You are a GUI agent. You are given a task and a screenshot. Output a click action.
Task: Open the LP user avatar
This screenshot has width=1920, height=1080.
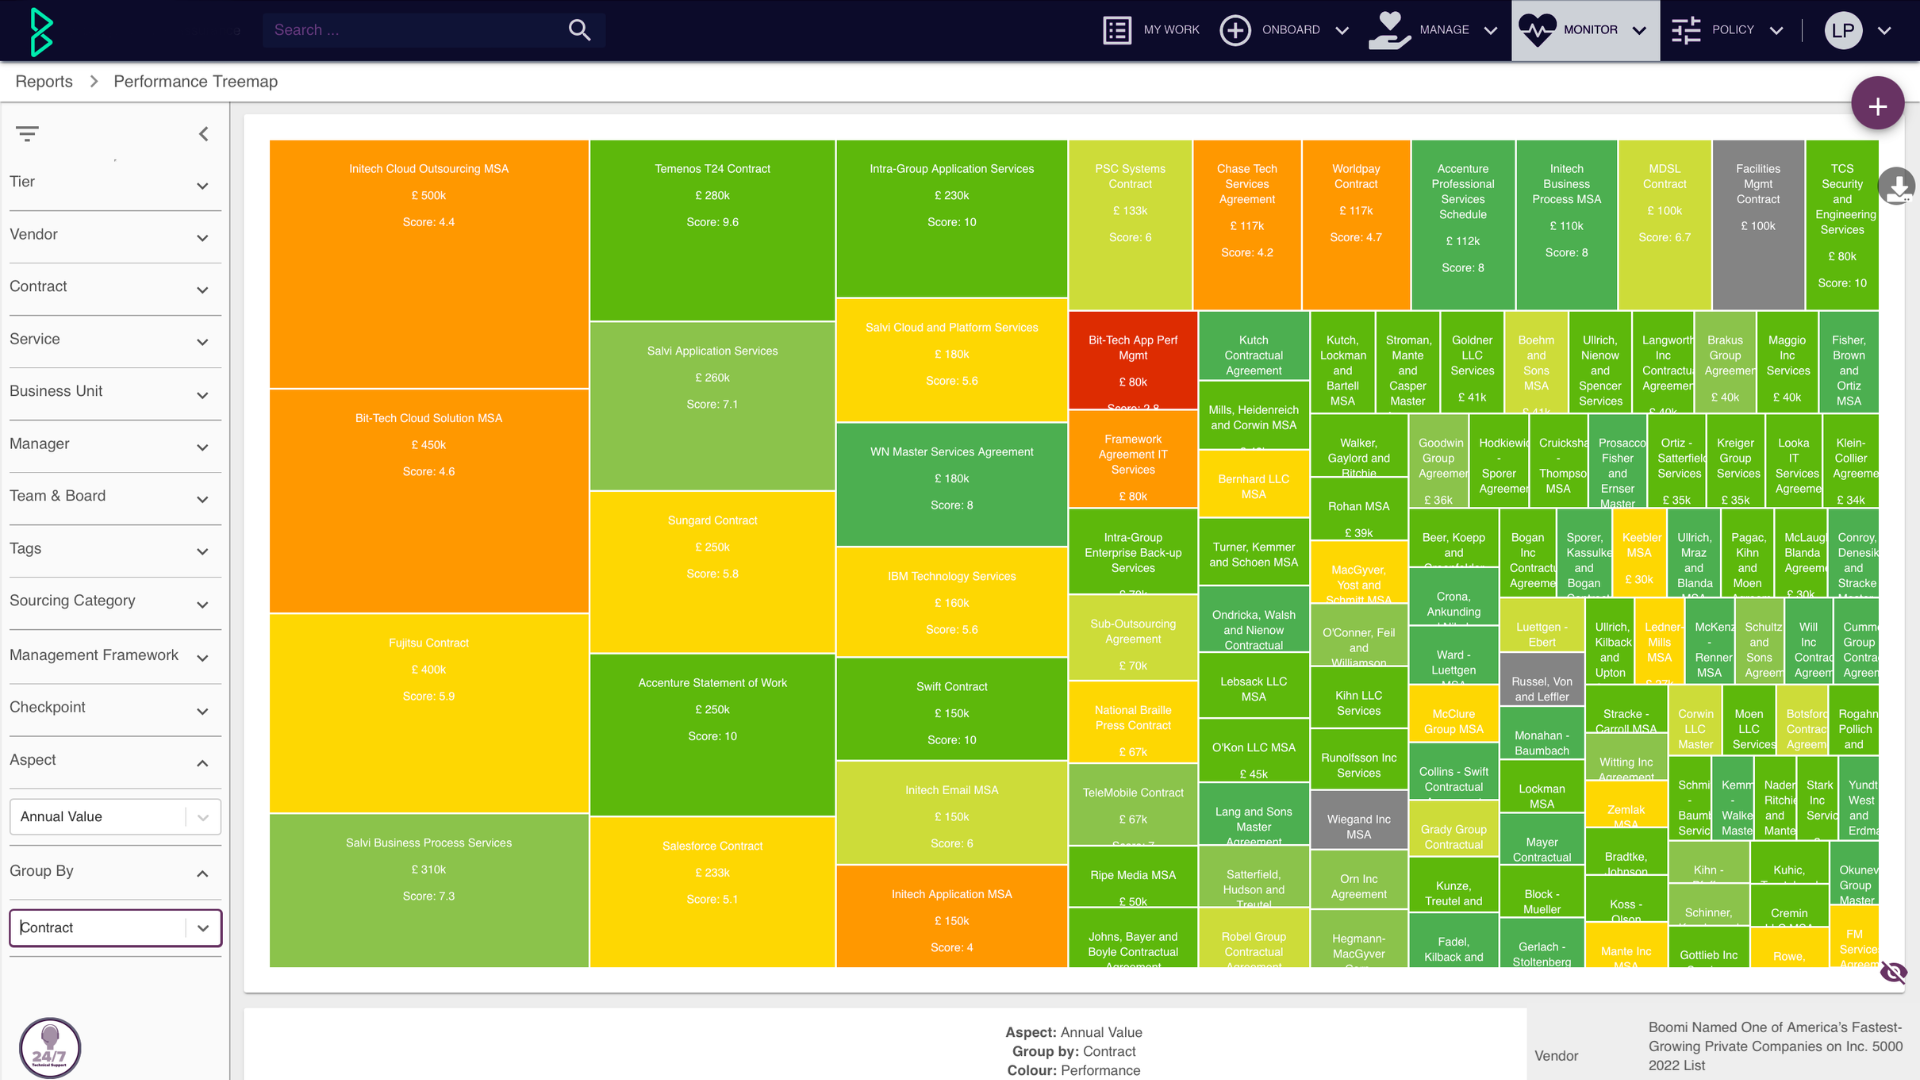click(1843, 30)
